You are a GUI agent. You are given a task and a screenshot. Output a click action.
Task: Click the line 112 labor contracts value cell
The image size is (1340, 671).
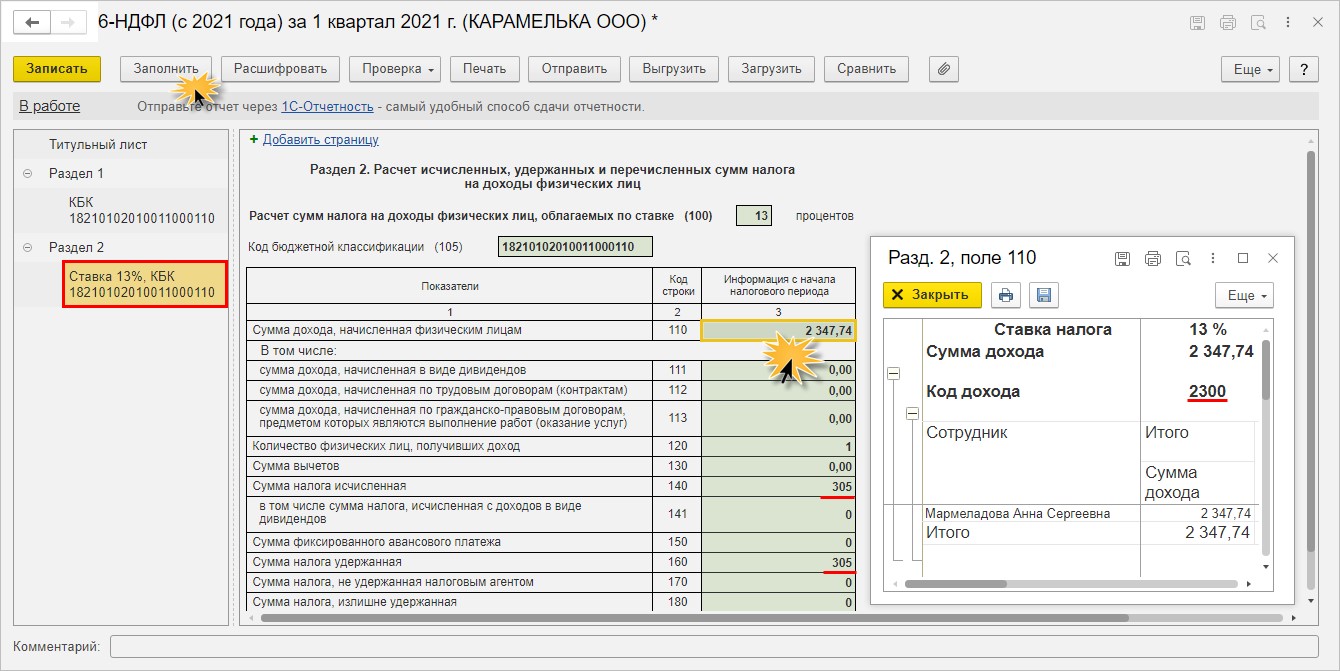(x=779, y=390)
